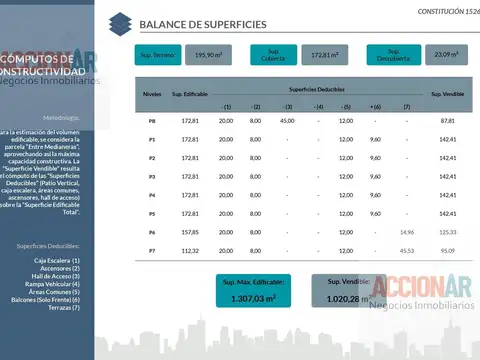Click the '142,41' sellable cell in row P2
480x360 pixels.
pyautogui.click(x=448, y=158)
